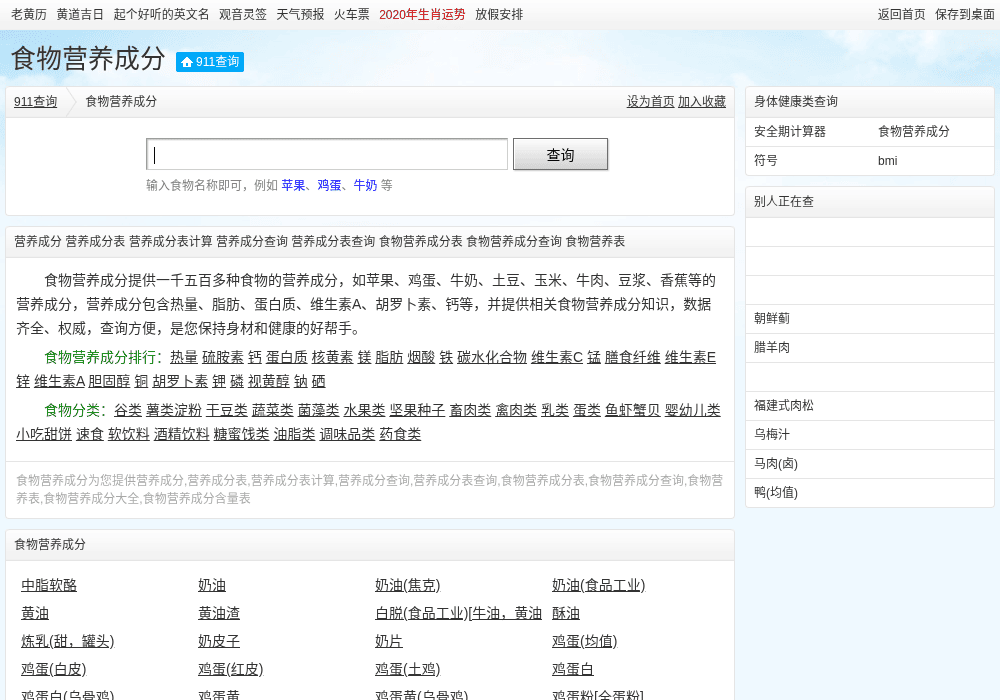
Task: Open 安全期计算器 in the sidebar
Action: click(x=790, y=131)
